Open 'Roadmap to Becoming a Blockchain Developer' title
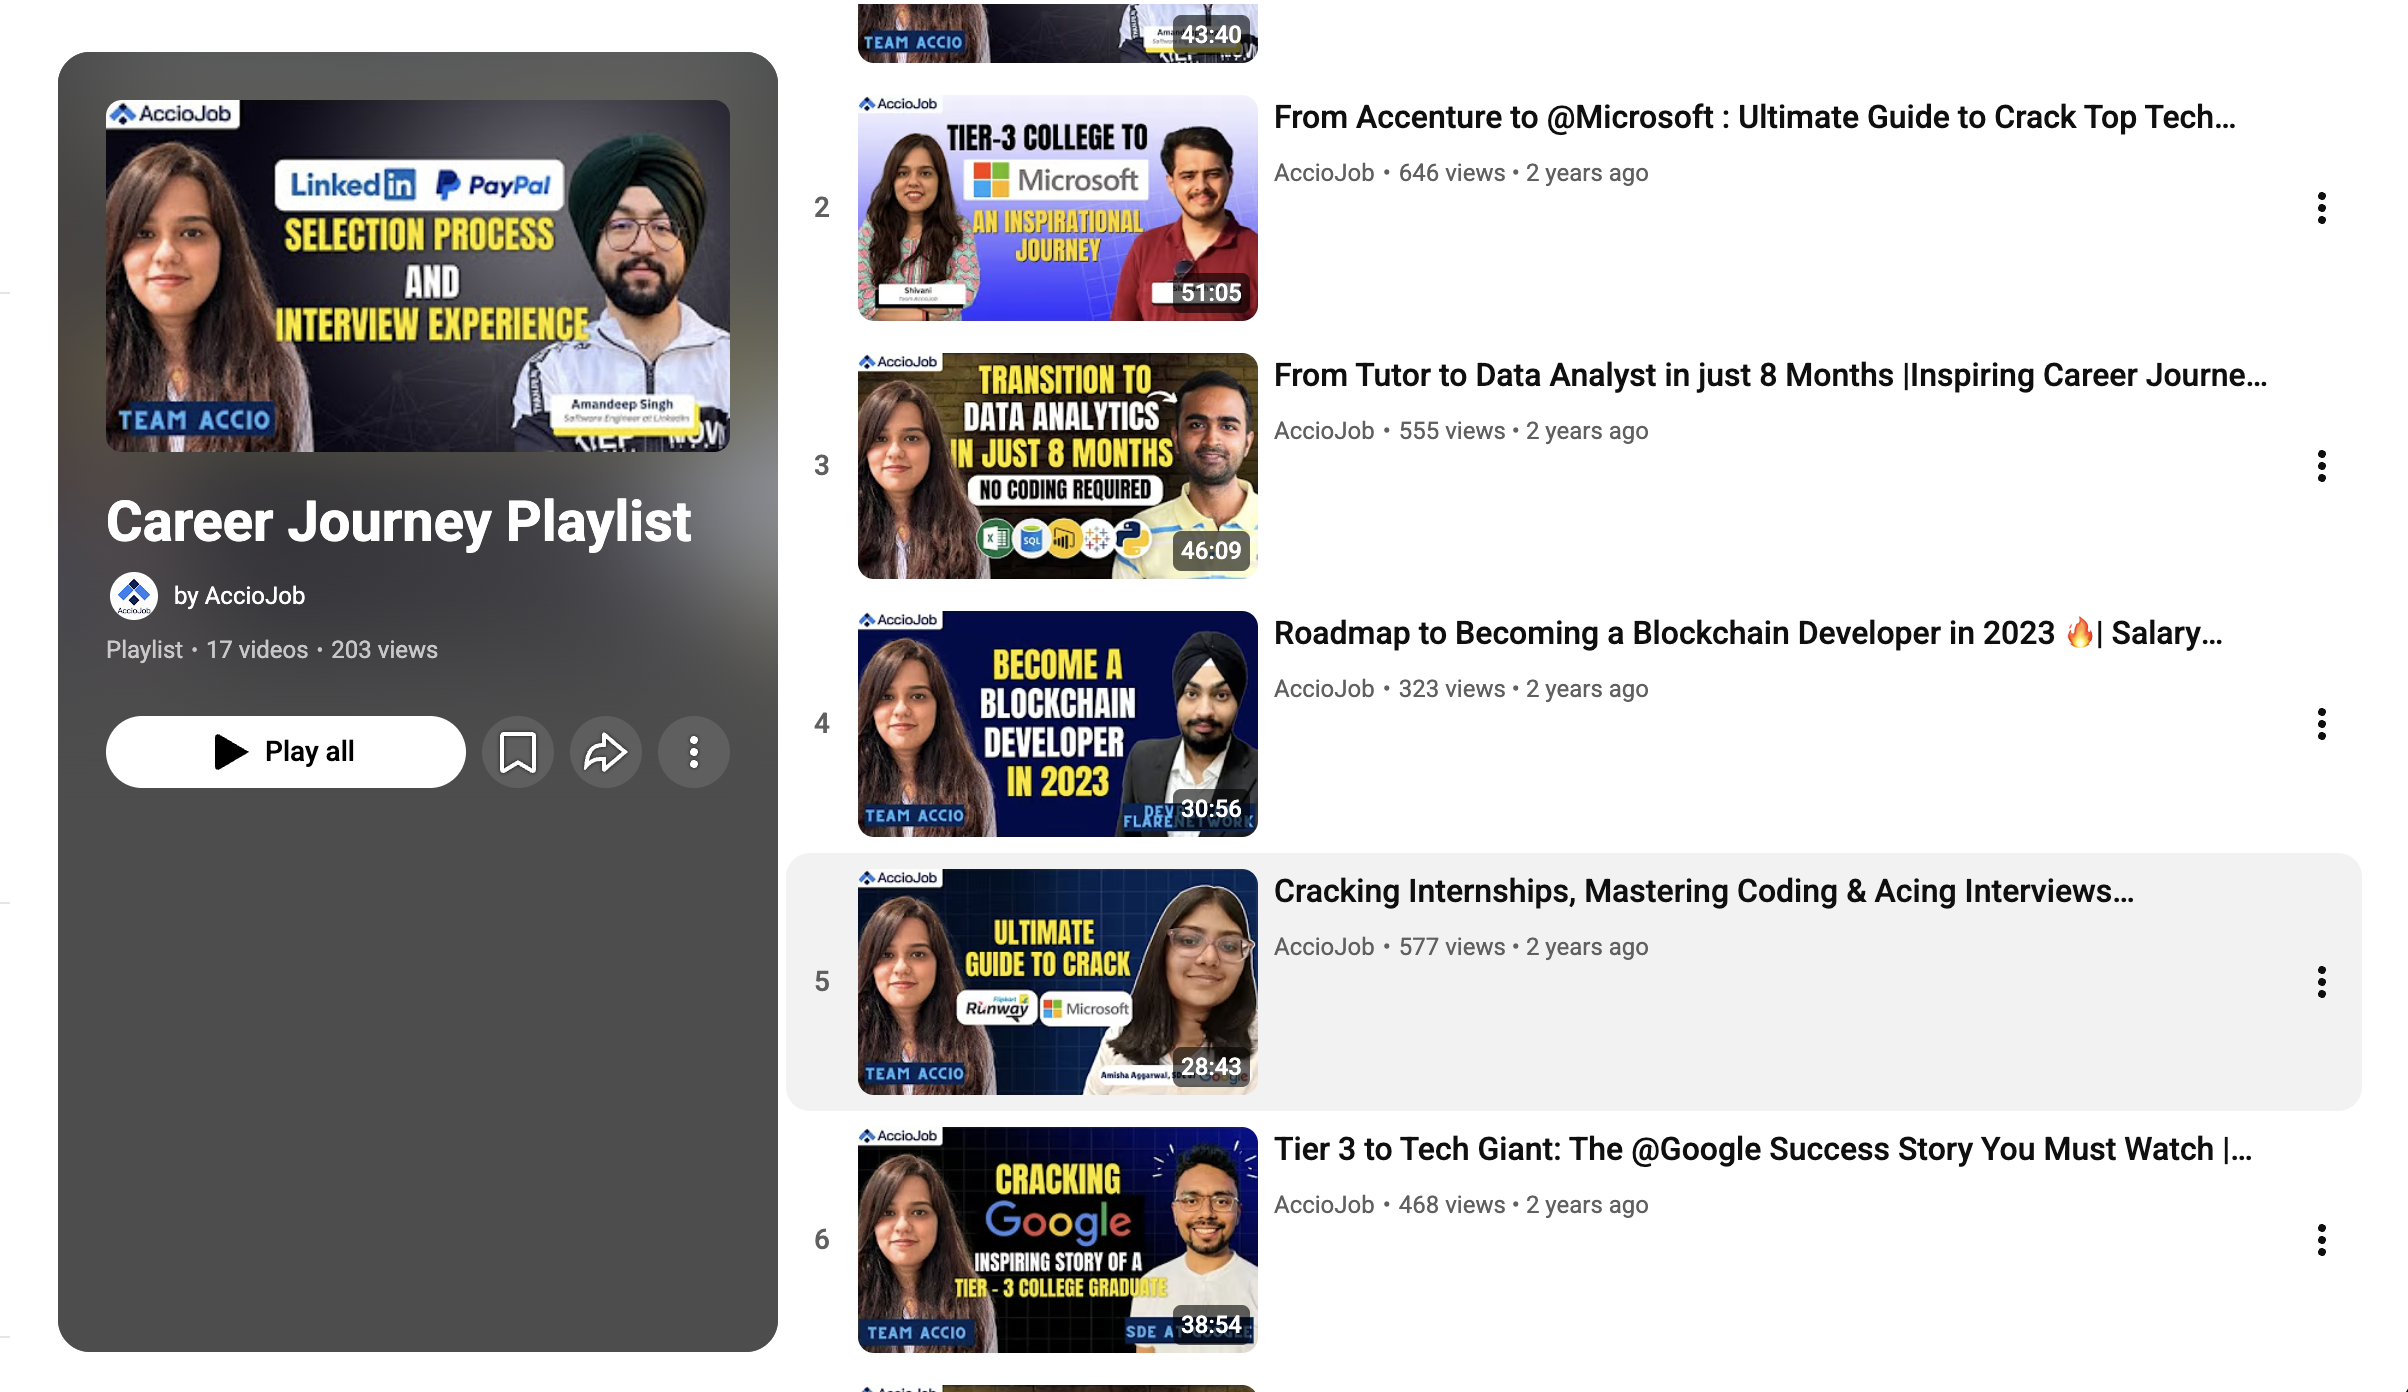This screenshot has width=2408, height=1392. click(1748, 633)
